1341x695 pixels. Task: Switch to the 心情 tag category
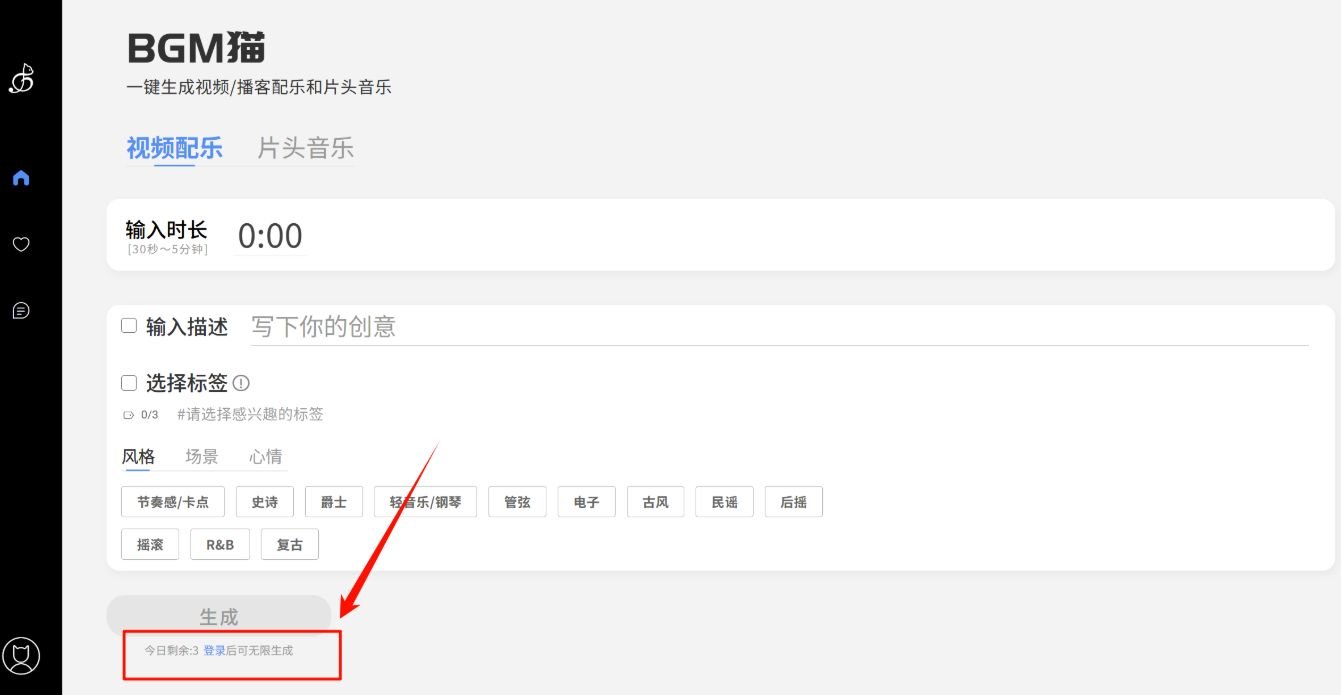pyautogui.click(x=266, y=456)
